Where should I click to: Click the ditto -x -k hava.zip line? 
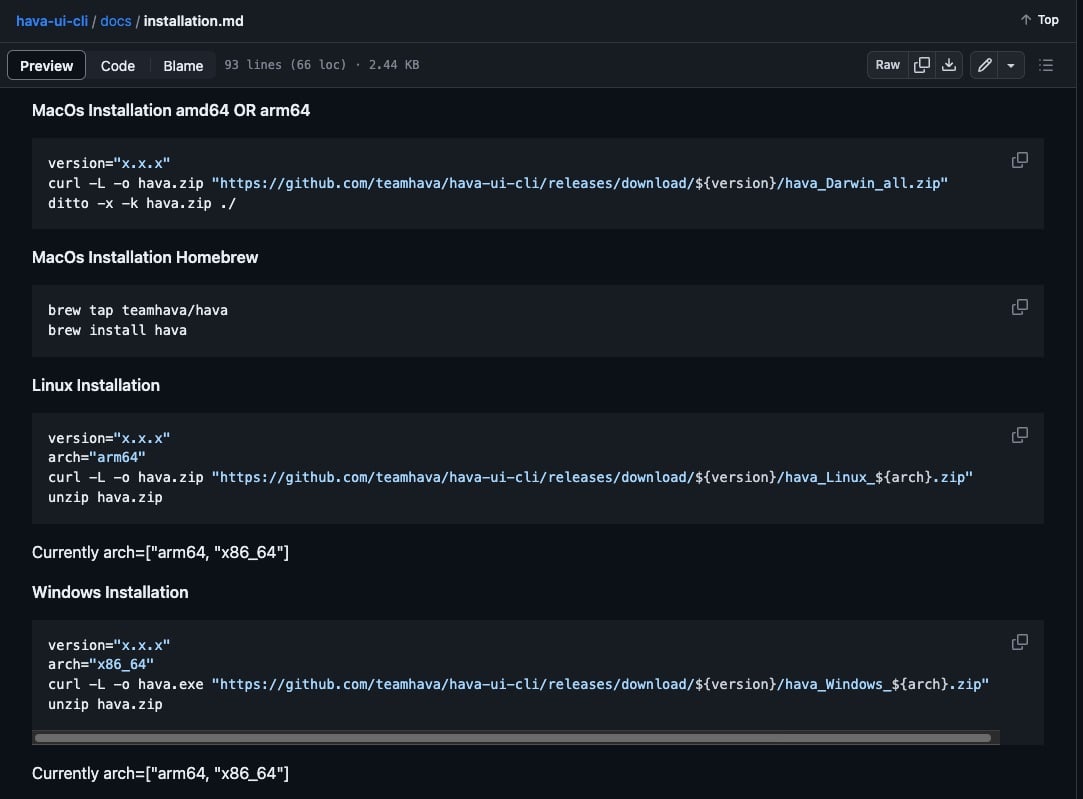click(142, 203)
